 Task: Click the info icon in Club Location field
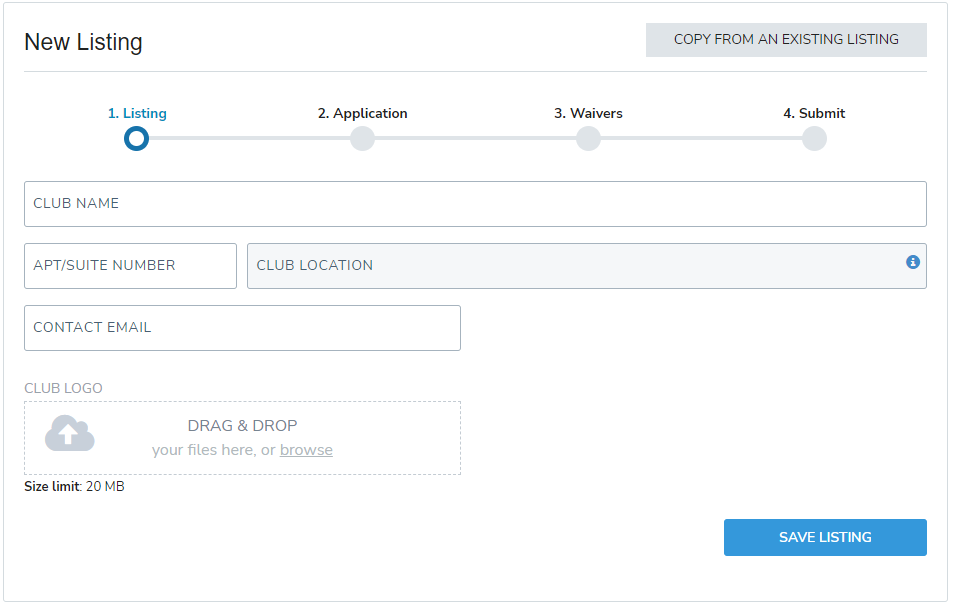[912, 262]
